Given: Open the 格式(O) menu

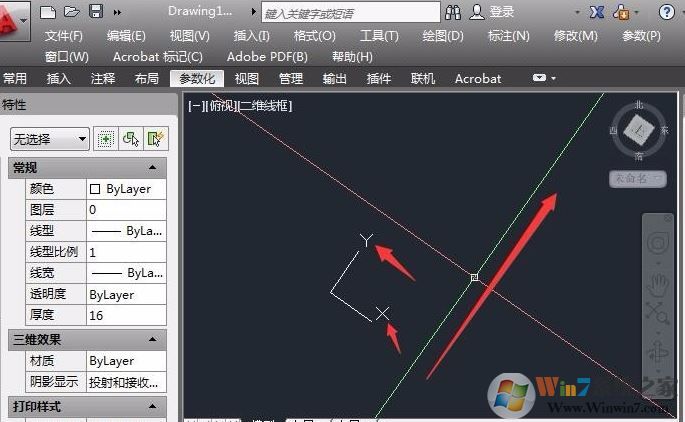Looking at the screenshot, I should click(x=315, y=35).
